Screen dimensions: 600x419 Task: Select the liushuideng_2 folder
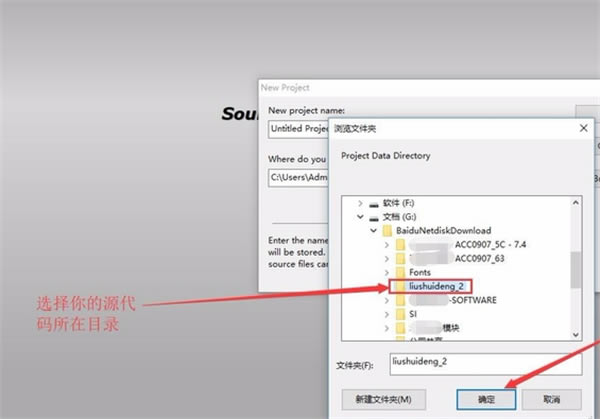(436, 286)
